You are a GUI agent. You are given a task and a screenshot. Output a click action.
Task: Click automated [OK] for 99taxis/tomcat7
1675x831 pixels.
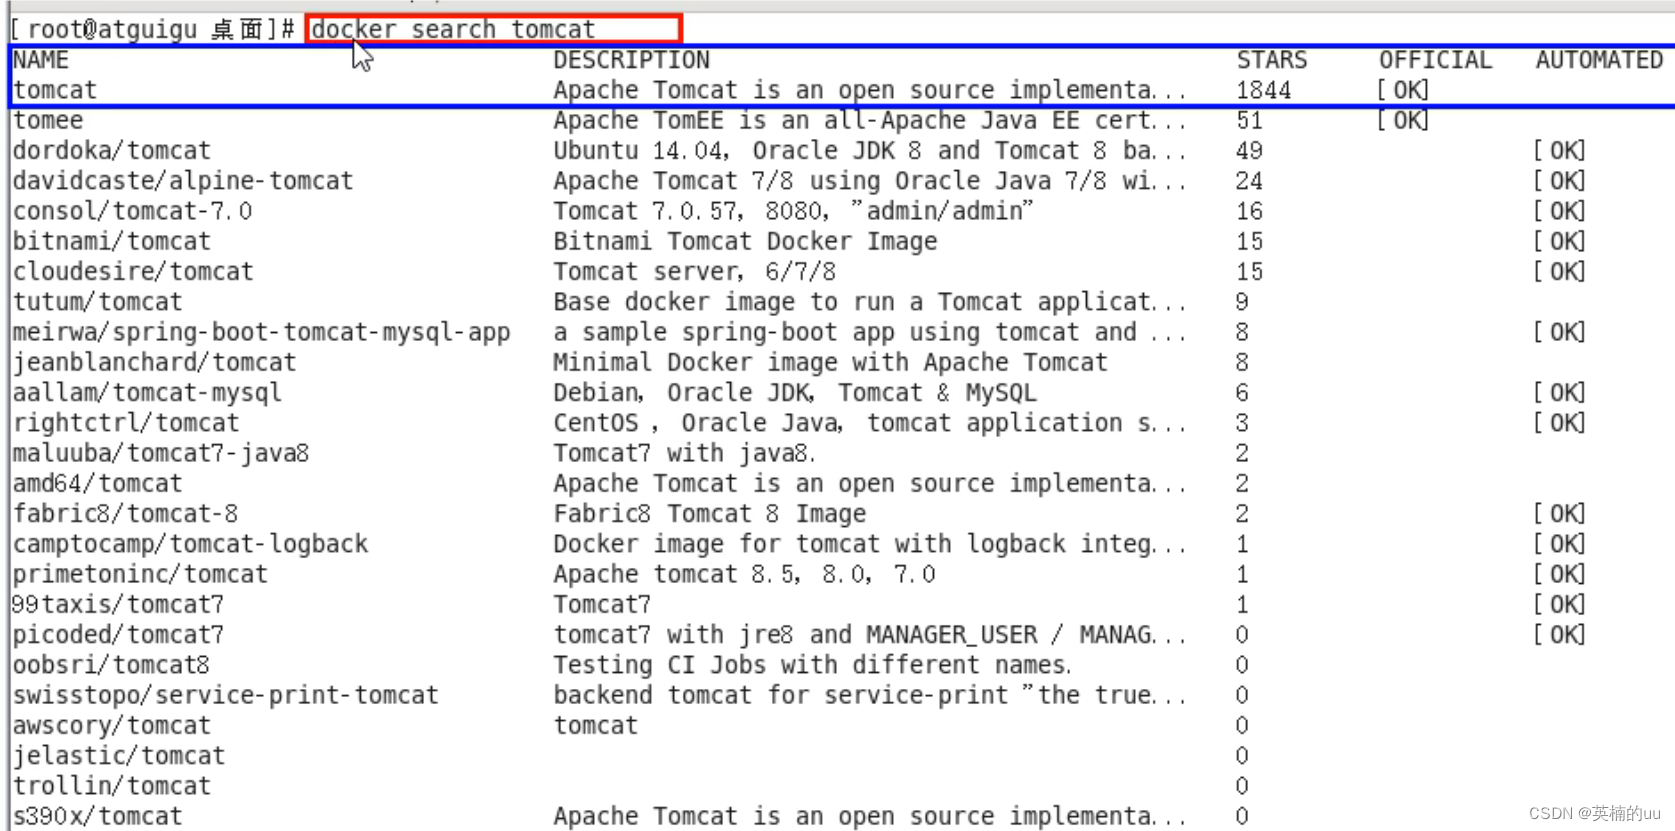pyautogui.click(x=1560, y=604)
